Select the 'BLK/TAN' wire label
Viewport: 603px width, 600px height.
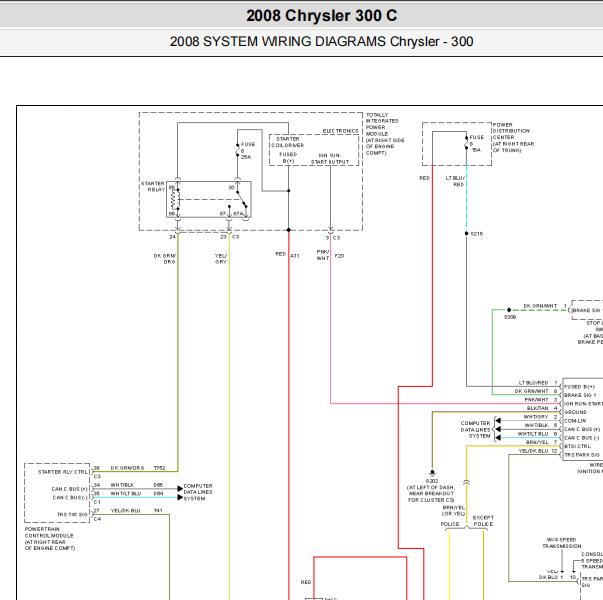[x=537, y=408]
